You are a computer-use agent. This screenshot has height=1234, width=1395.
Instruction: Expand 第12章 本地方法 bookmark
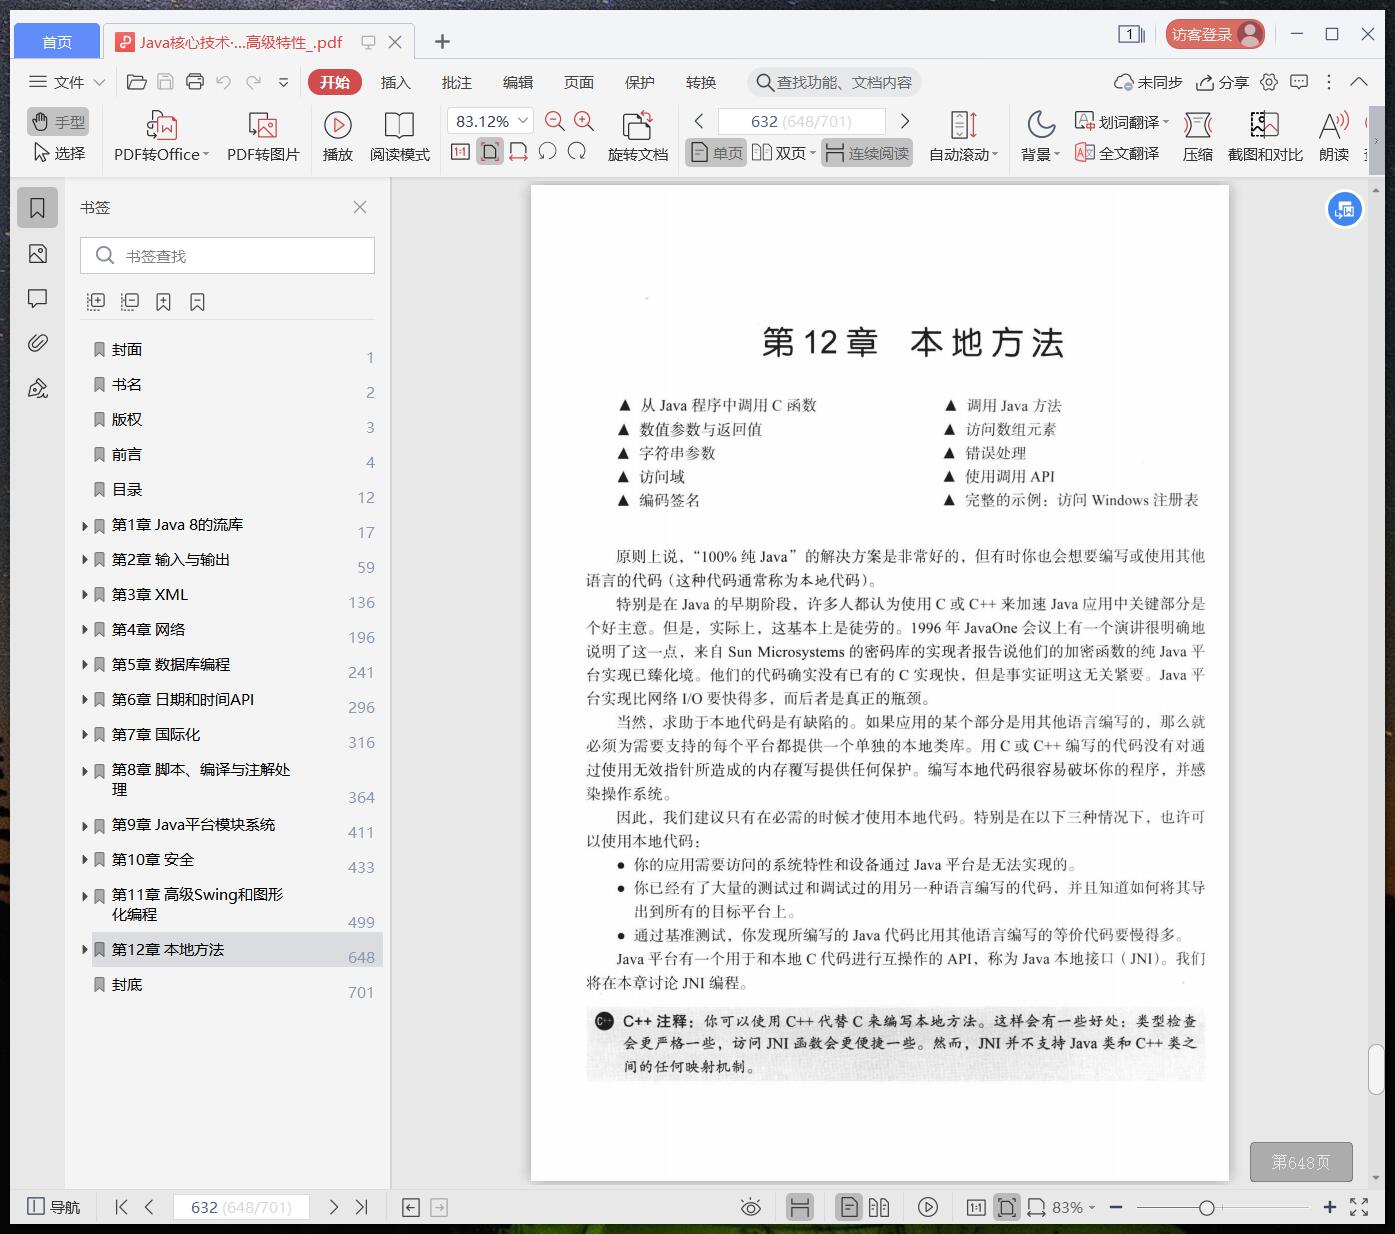pos(85,950)
